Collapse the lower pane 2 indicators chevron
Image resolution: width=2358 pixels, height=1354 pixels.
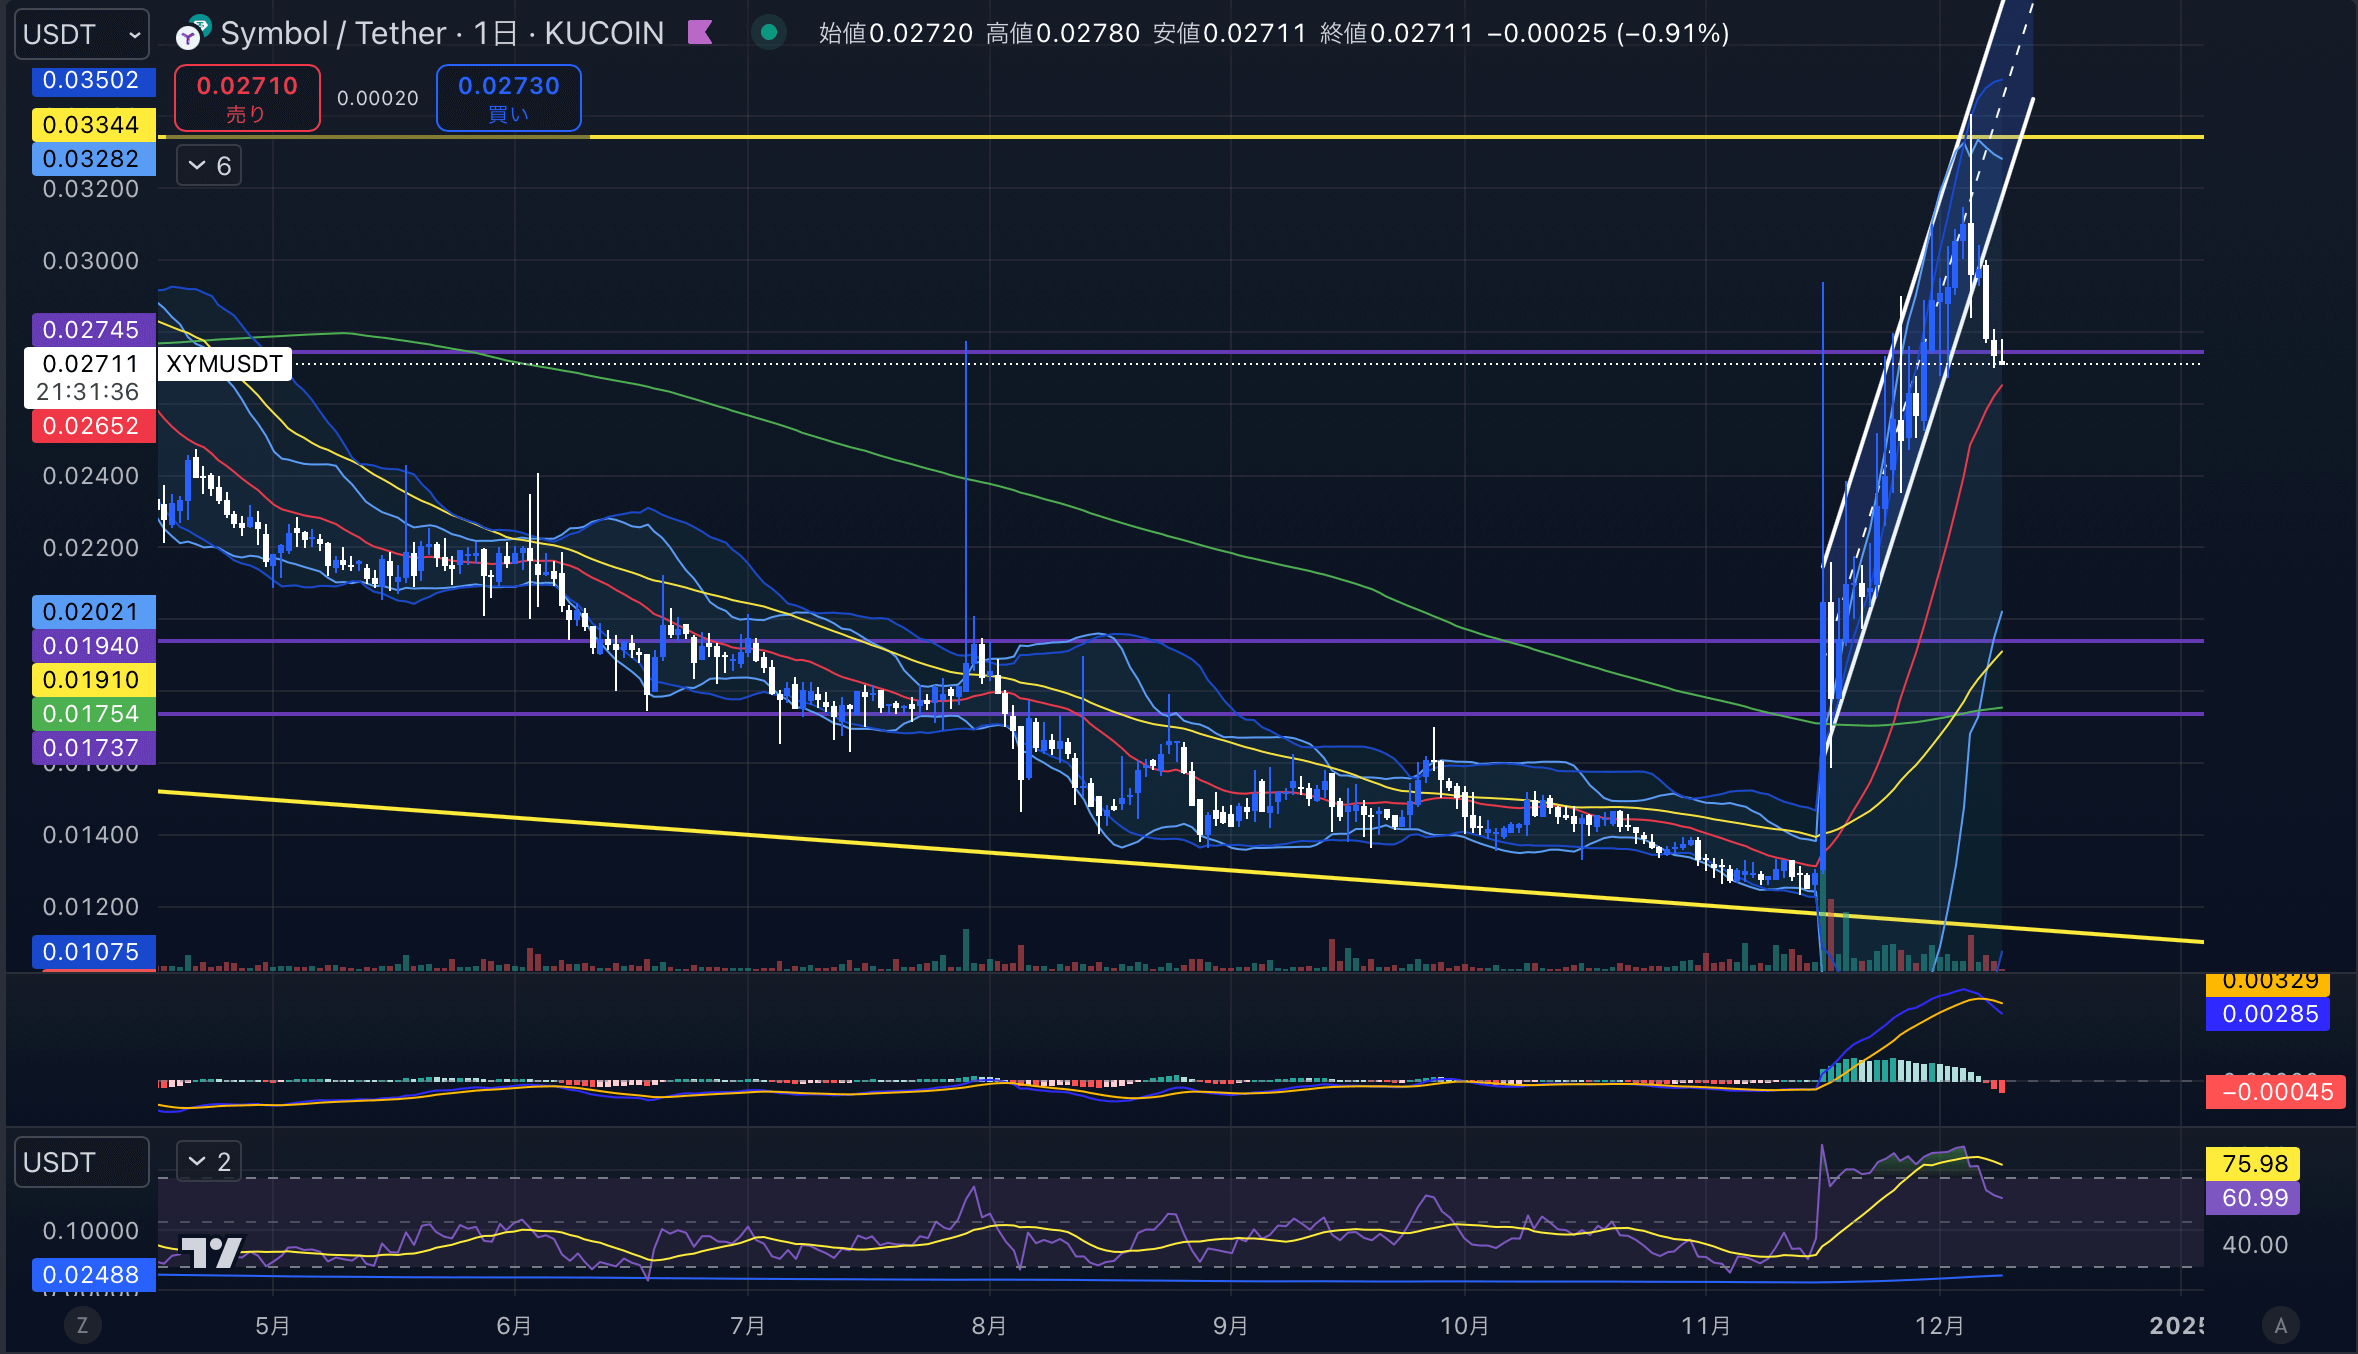(209, 1162)
